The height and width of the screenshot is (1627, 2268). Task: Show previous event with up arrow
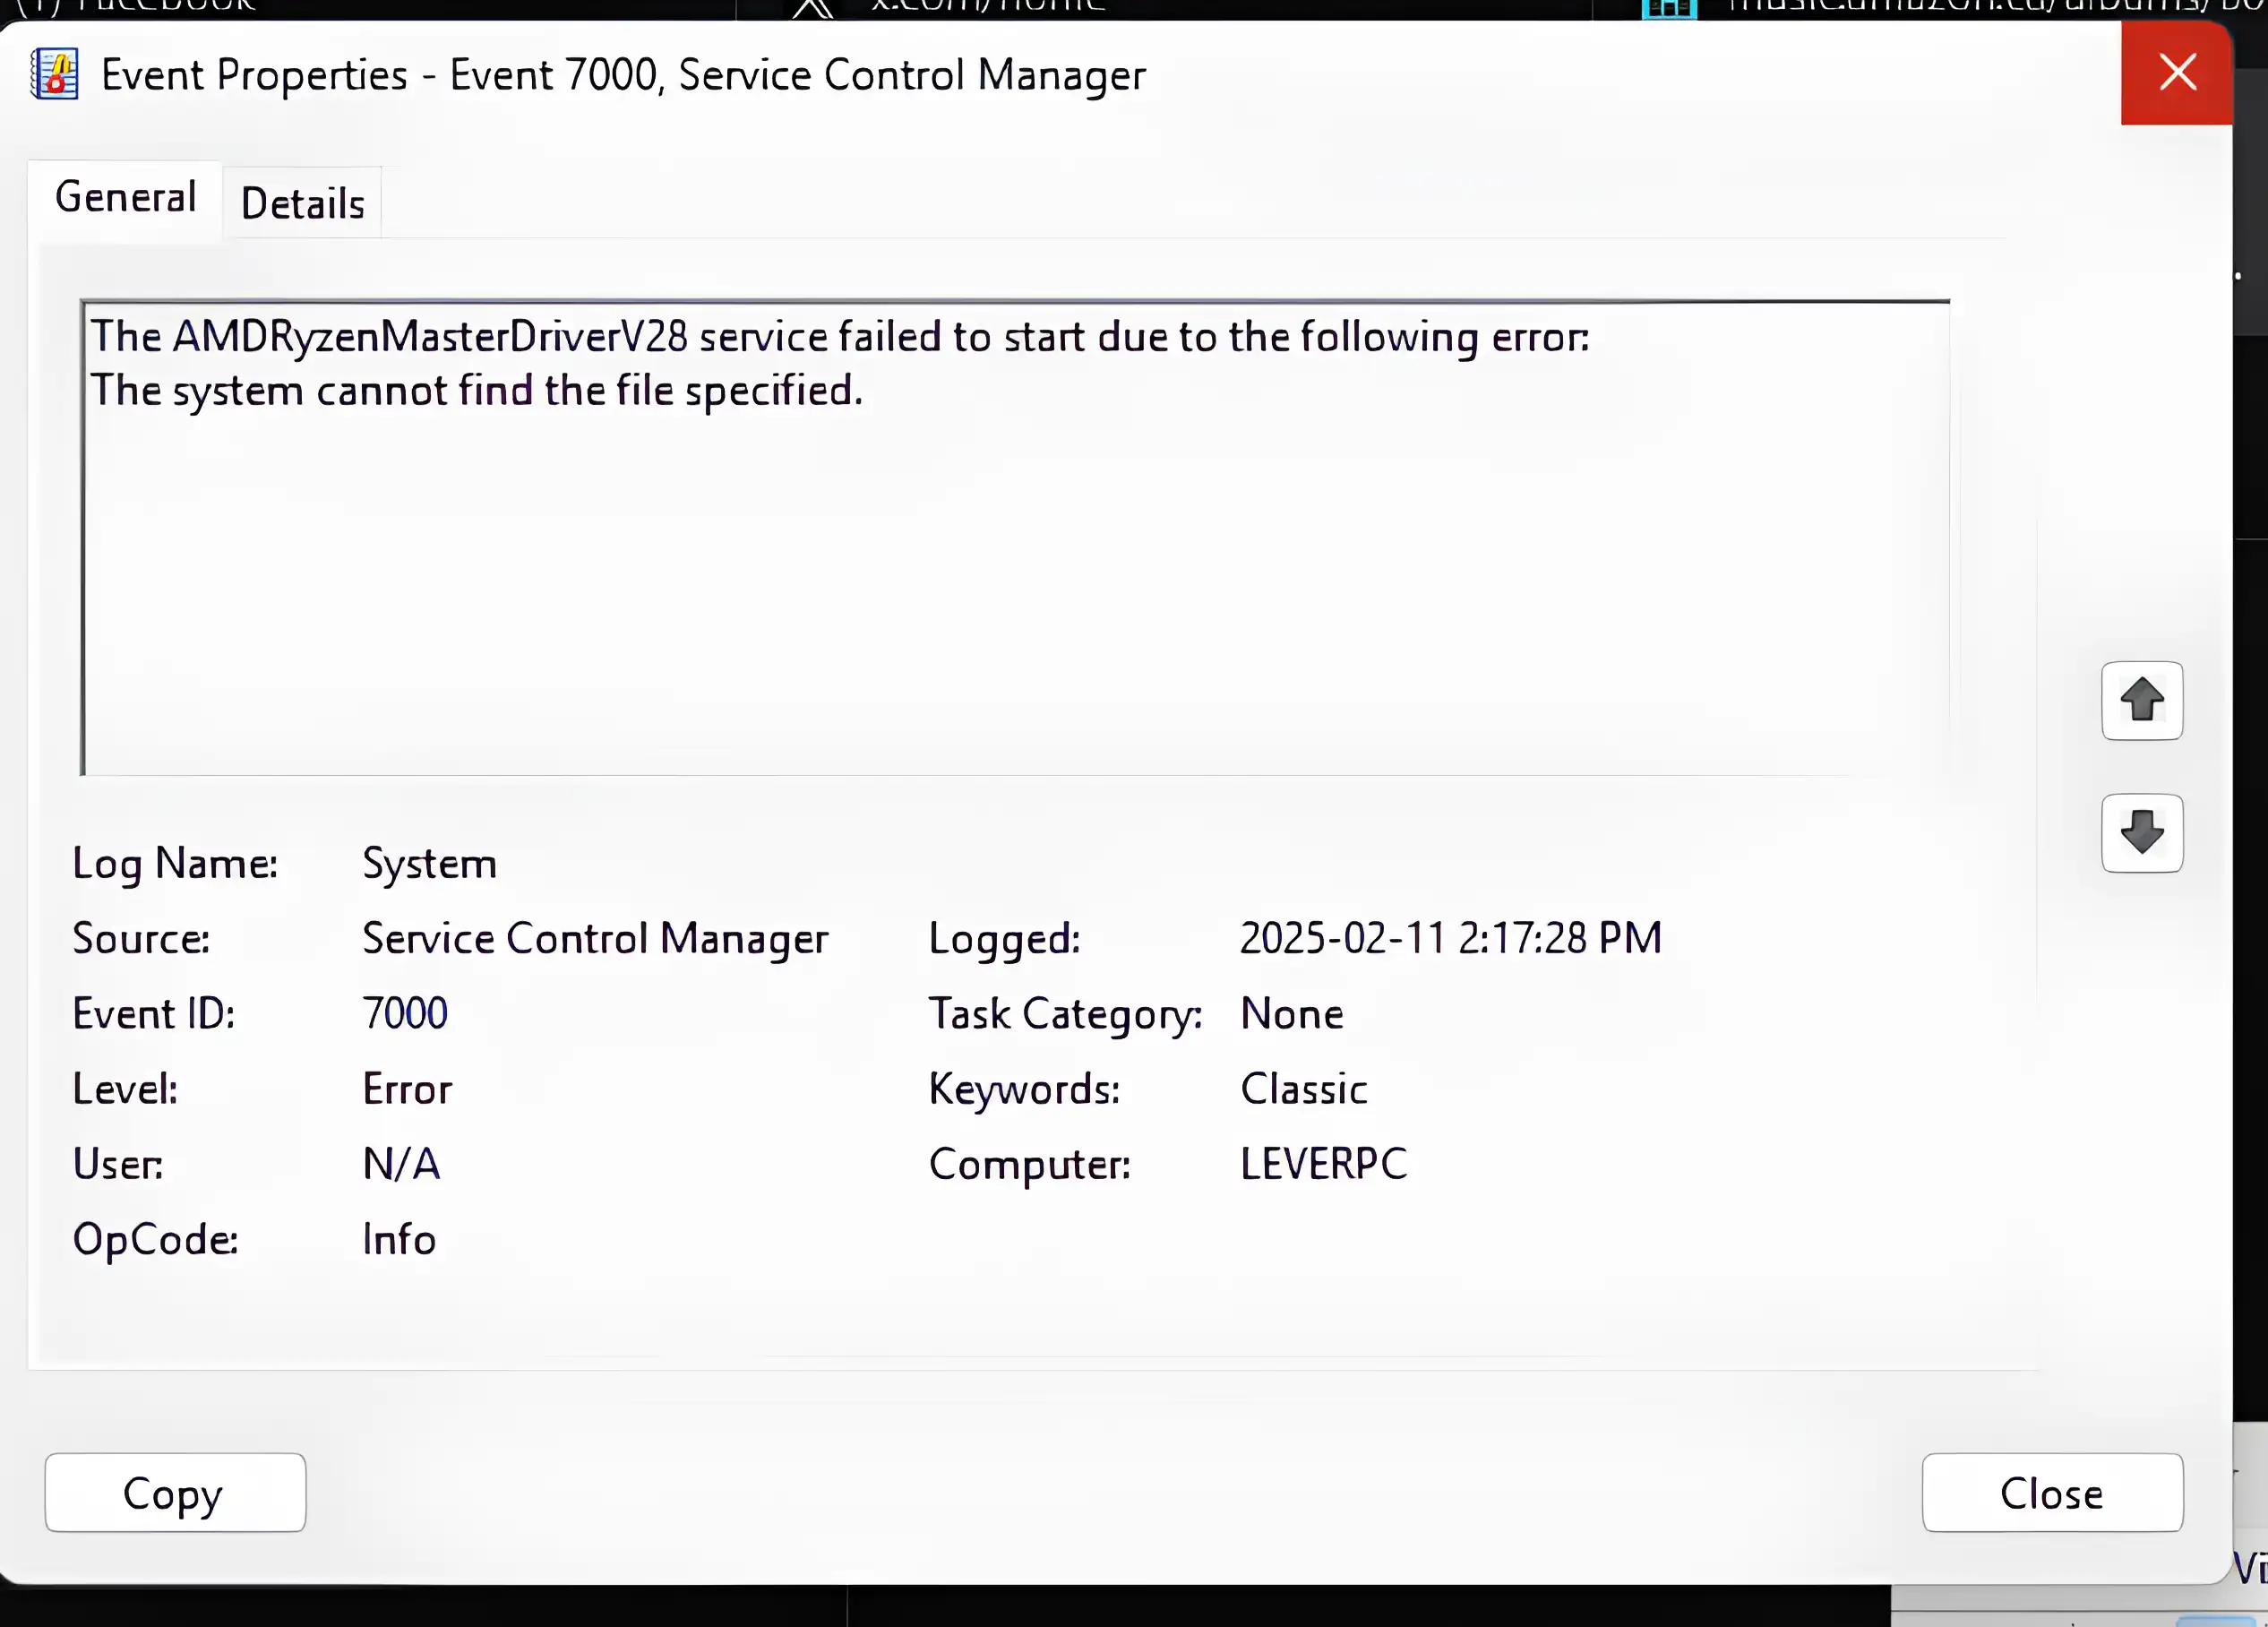pyautogui.click(x=2142, y=700)
